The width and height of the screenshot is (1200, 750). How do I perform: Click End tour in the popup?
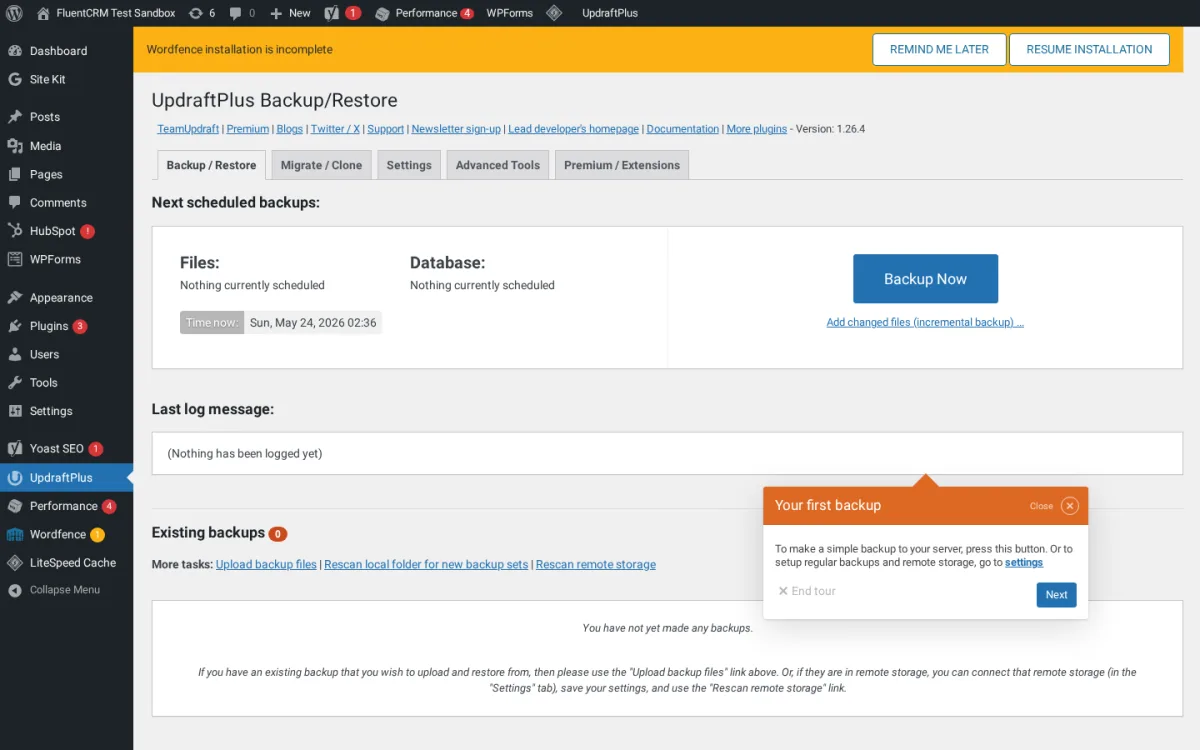tap(807, 591)
